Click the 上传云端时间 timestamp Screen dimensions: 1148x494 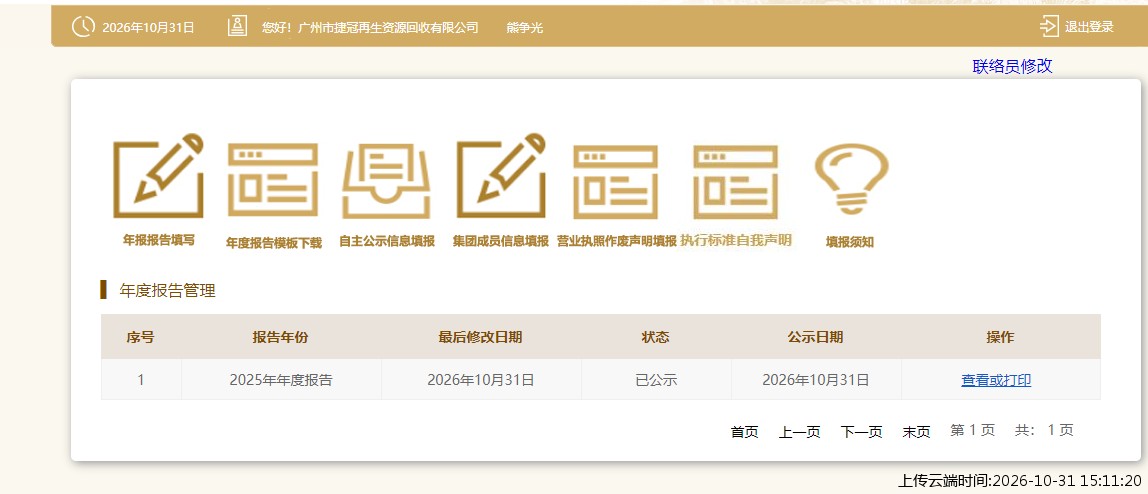coord(1020,481)
